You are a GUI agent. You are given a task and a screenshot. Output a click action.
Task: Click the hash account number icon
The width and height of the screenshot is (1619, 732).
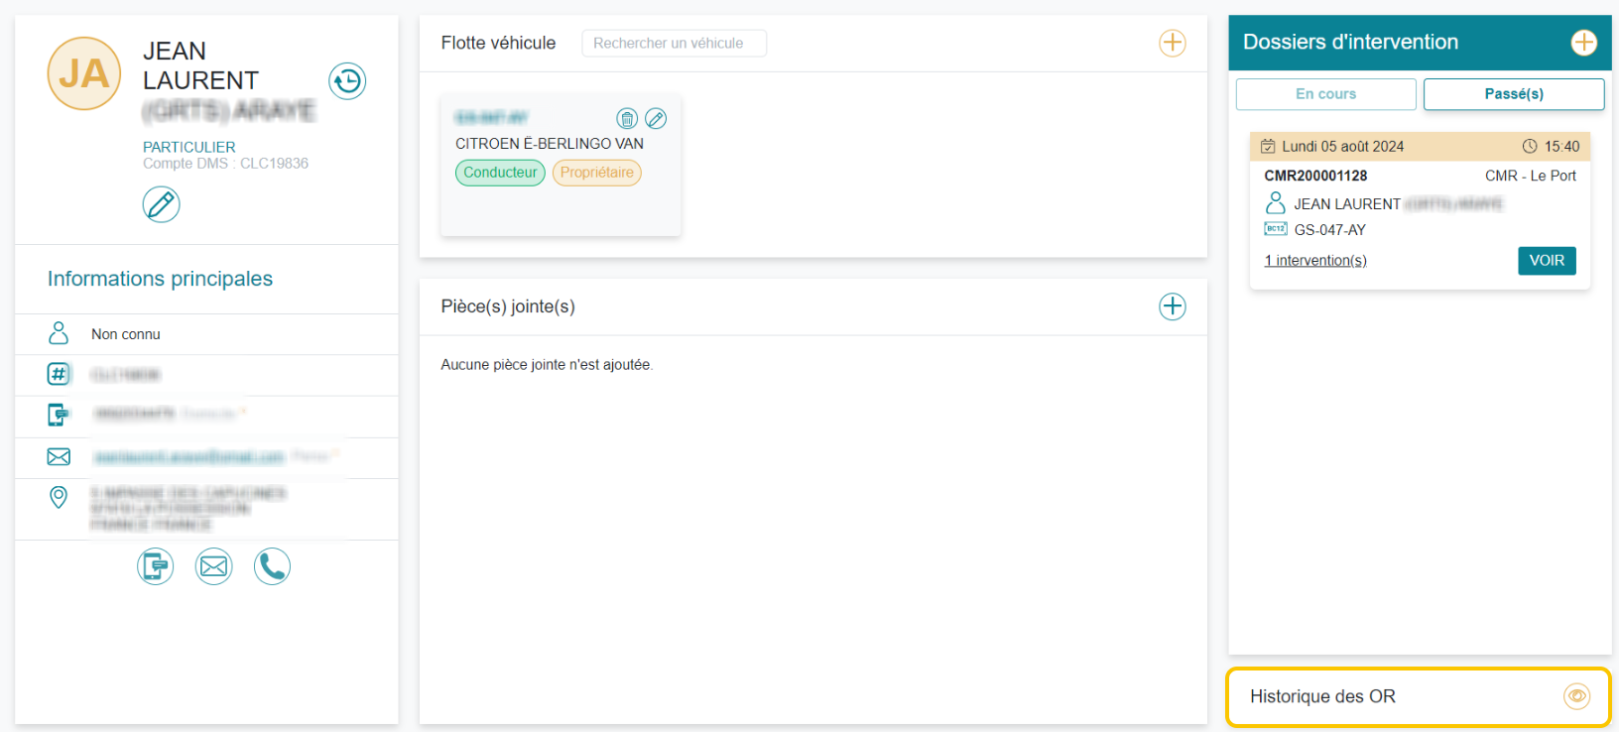coord(59,374)
